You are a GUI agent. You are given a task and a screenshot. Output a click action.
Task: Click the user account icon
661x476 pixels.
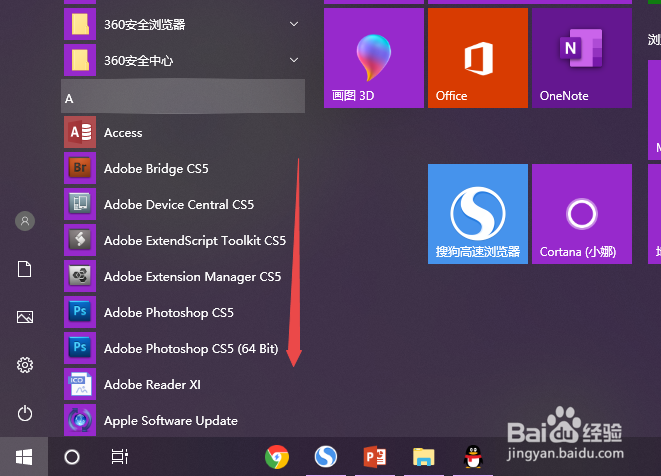coord(25,221)
